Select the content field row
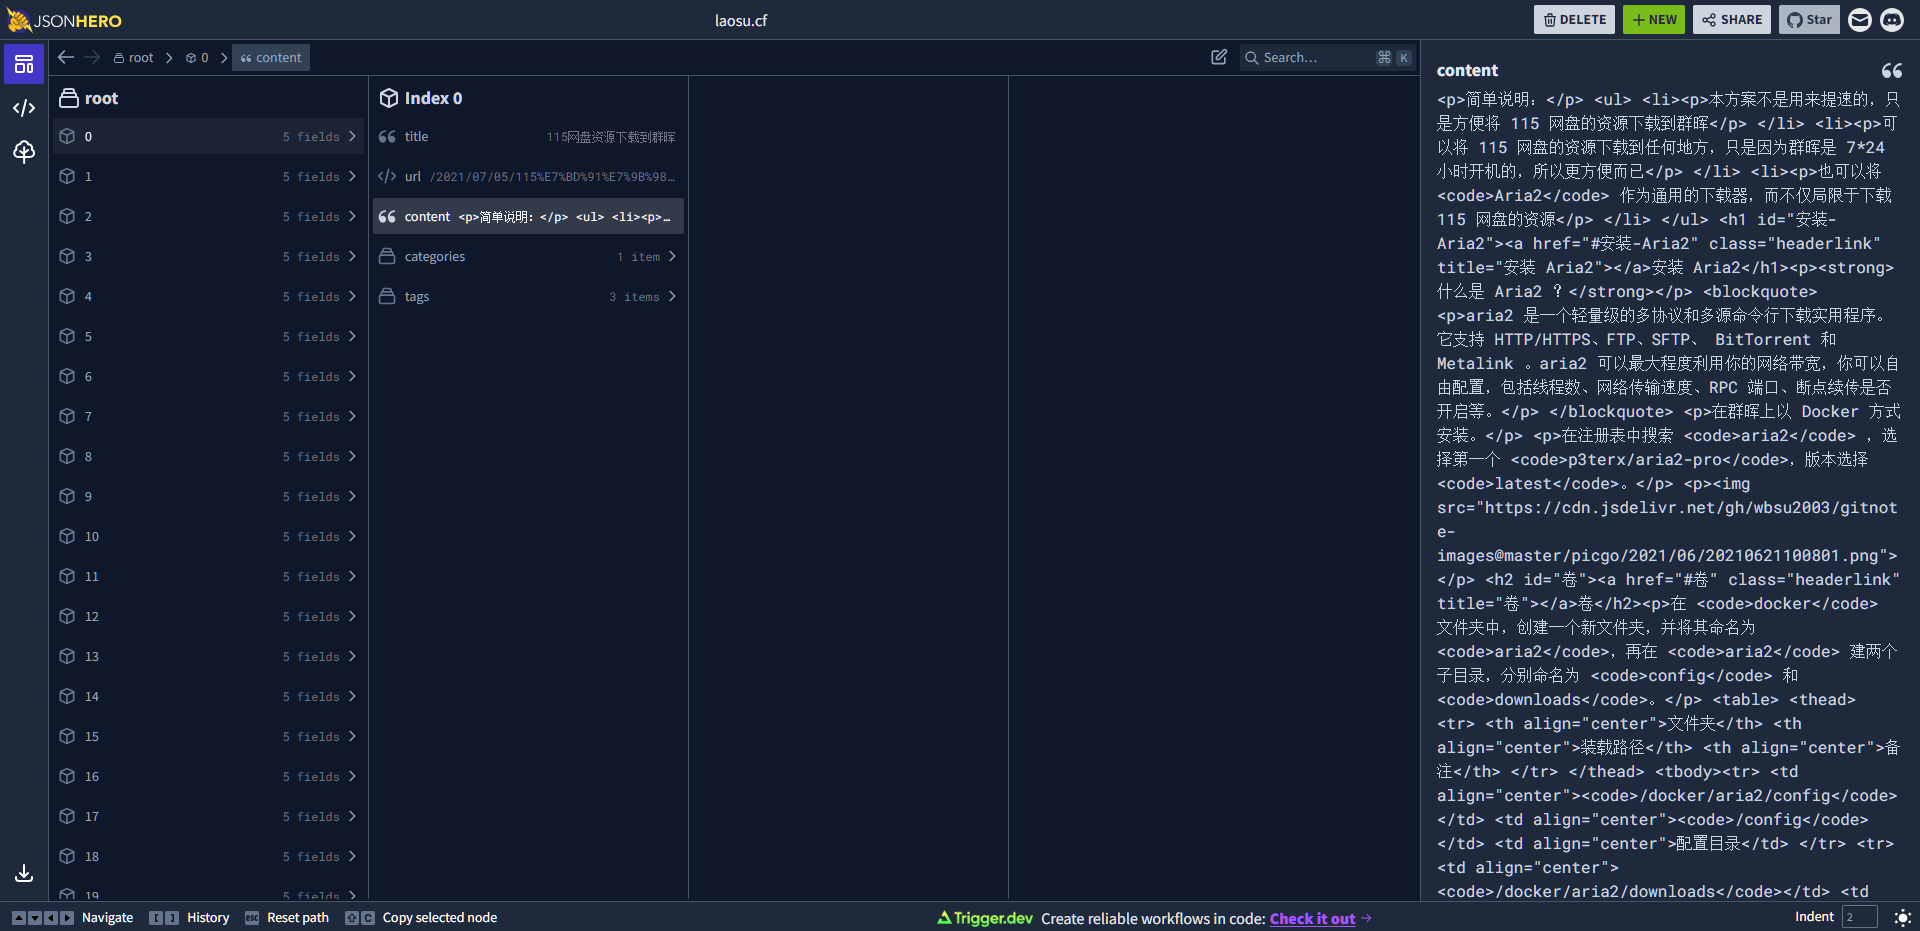This screenshot has width=1920, height=931. click(x=528, y=216)
